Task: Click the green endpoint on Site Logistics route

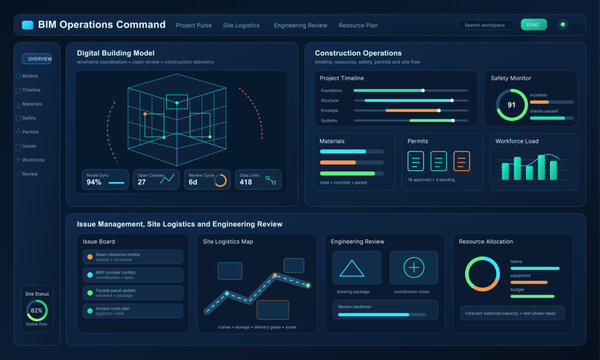Action: tap(308, 285)
